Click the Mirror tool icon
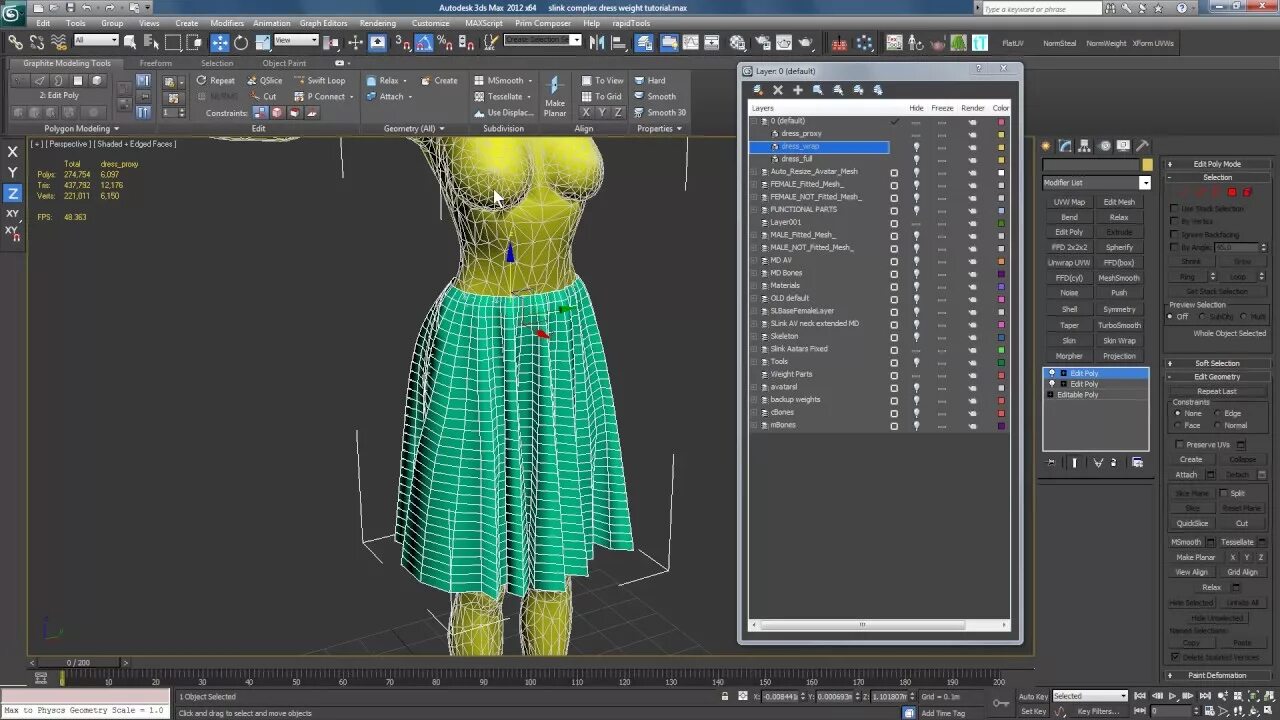This screenshot has width=1280, height=720. tap(597, 43)
